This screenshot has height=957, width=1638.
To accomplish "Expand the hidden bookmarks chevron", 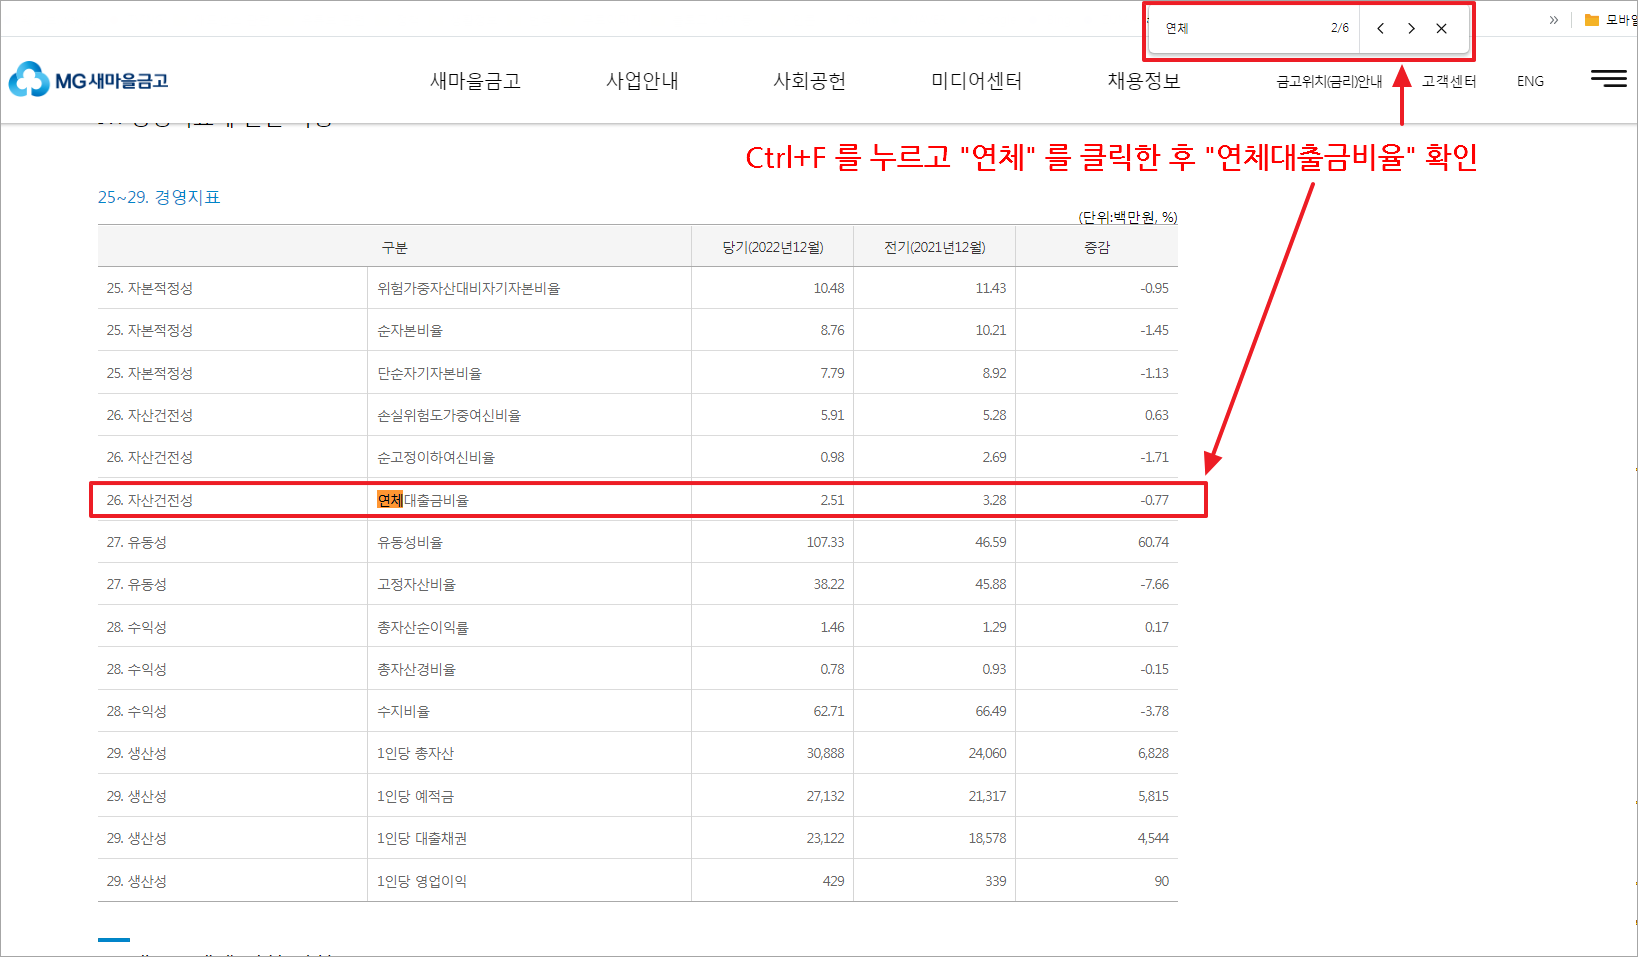I will pyautogui.click(x=1553, y=19).
